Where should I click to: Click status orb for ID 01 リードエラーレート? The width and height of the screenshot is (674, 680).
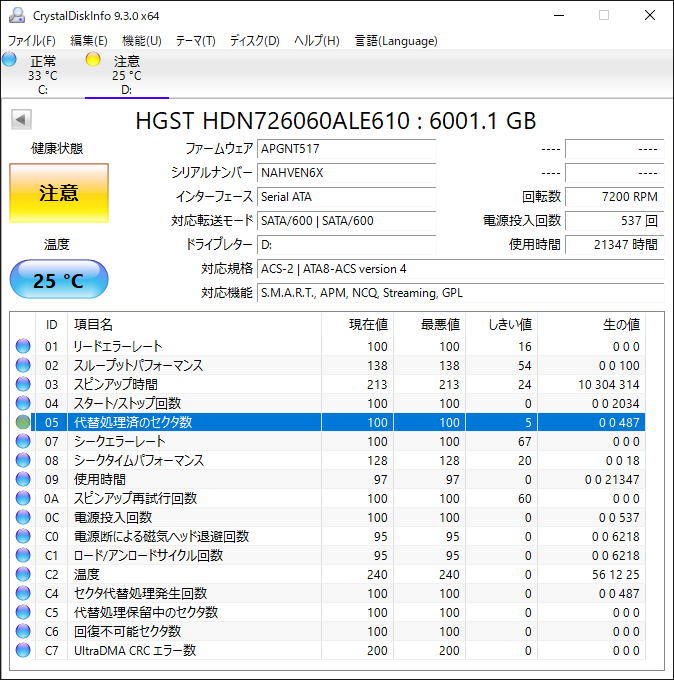(23, 346)
